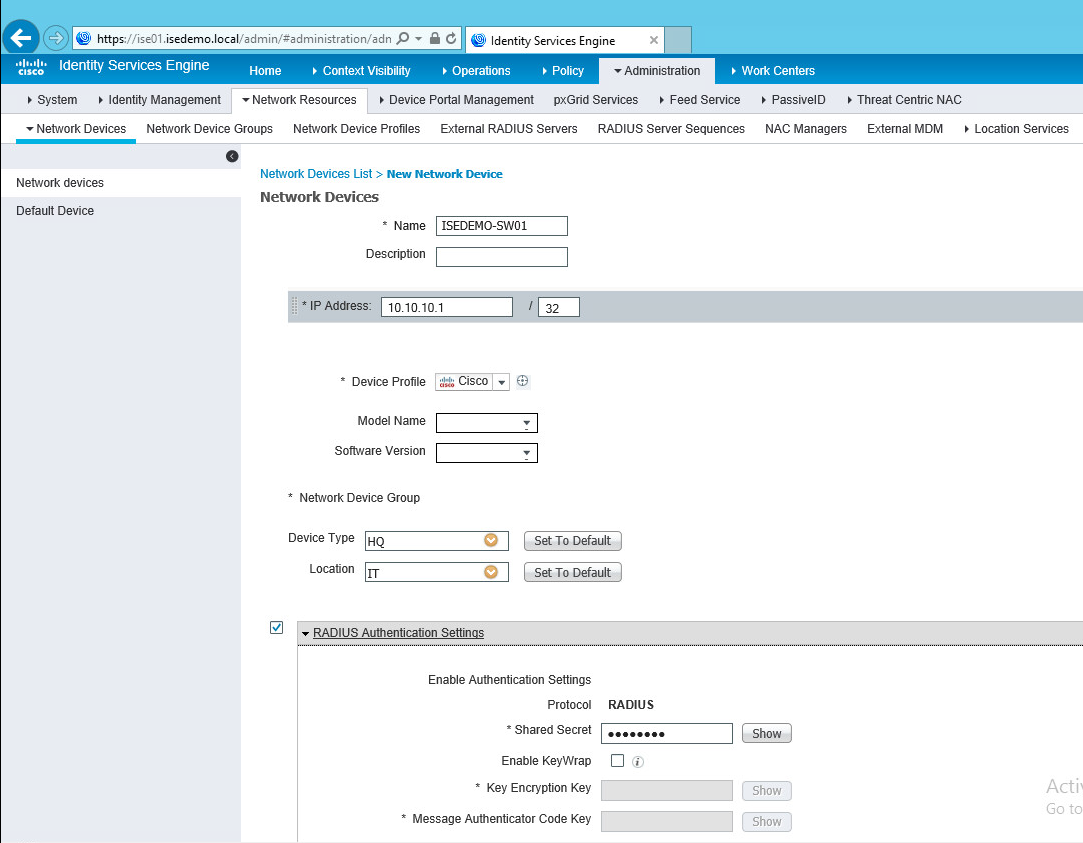Open pxGrid Services

pos(595,99)
